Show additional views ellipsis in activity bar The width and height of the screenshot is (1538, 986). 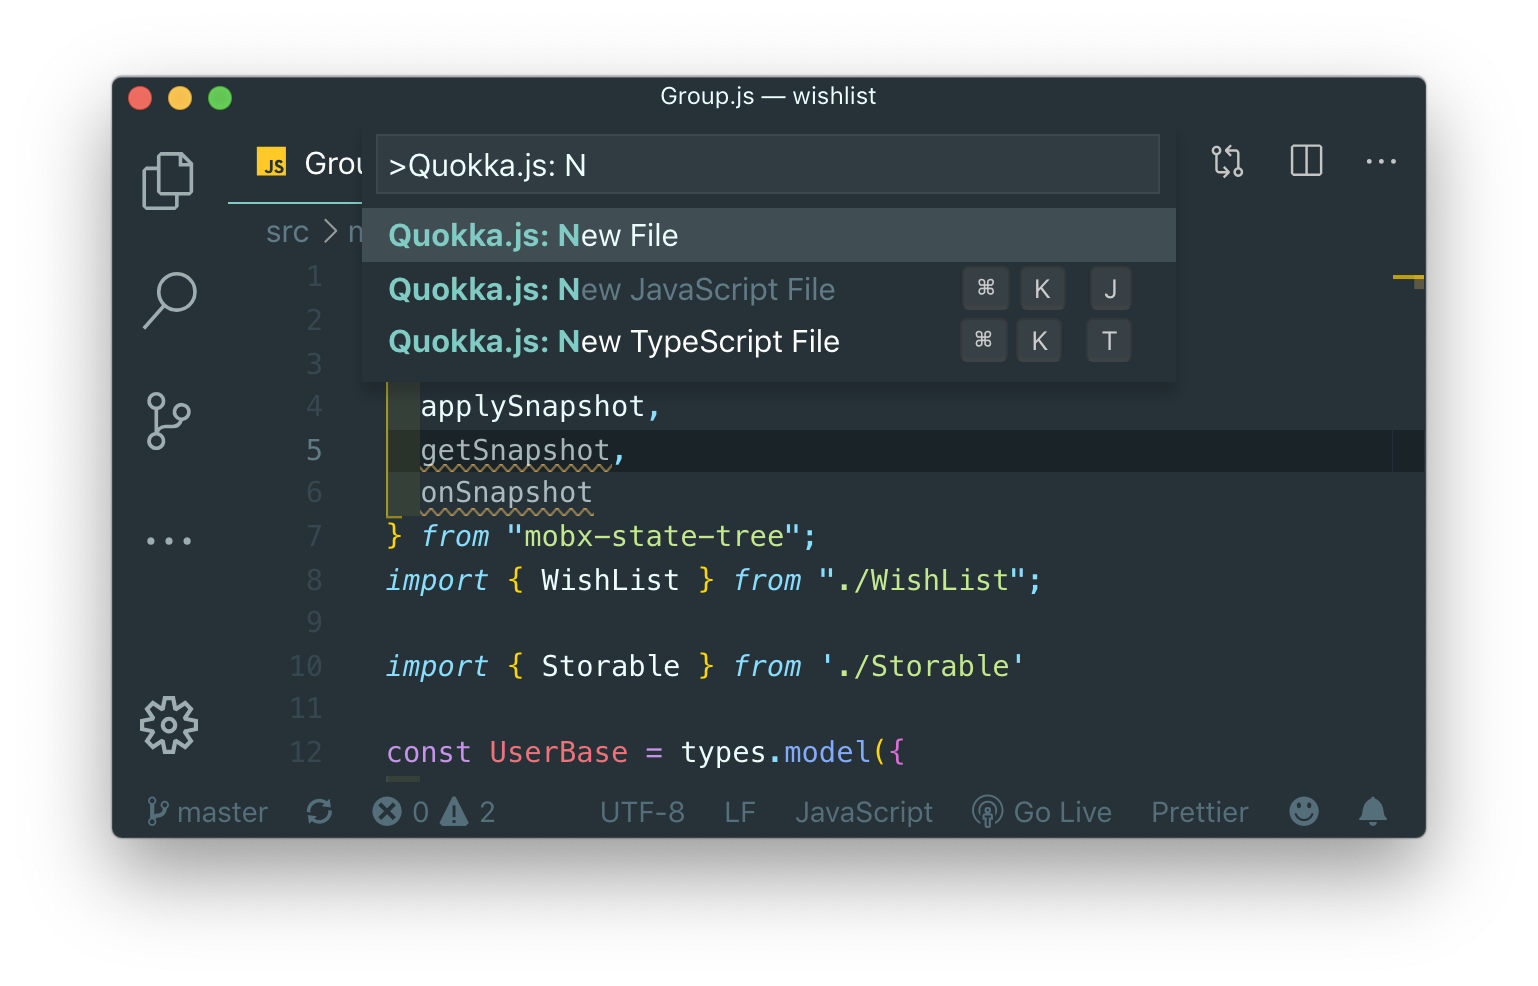coord(168,541)
